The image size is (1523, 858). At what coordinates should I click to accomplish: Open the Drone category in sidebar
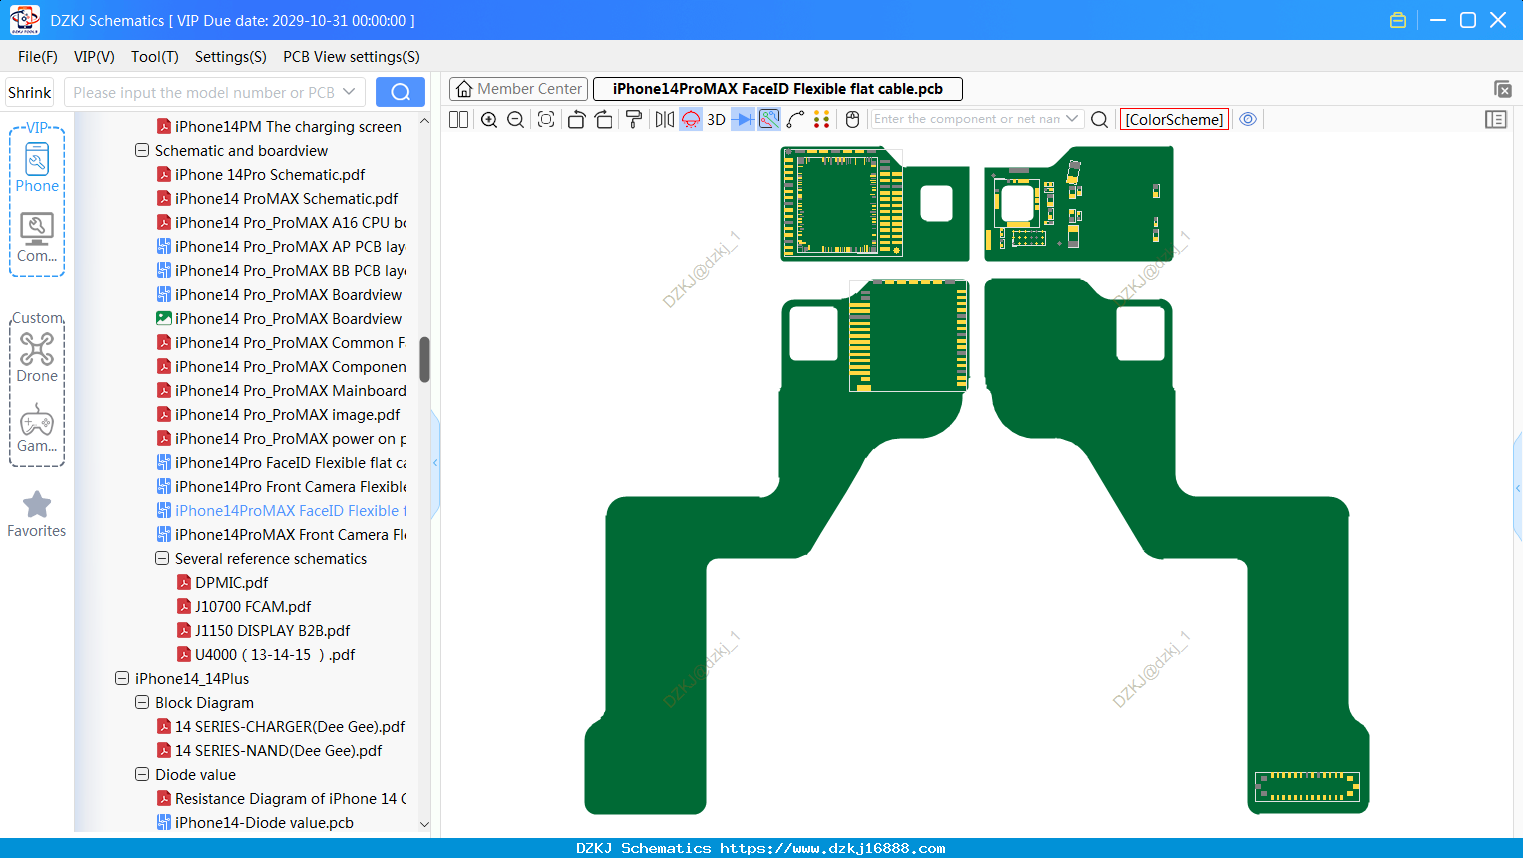(x=37, y=357)
